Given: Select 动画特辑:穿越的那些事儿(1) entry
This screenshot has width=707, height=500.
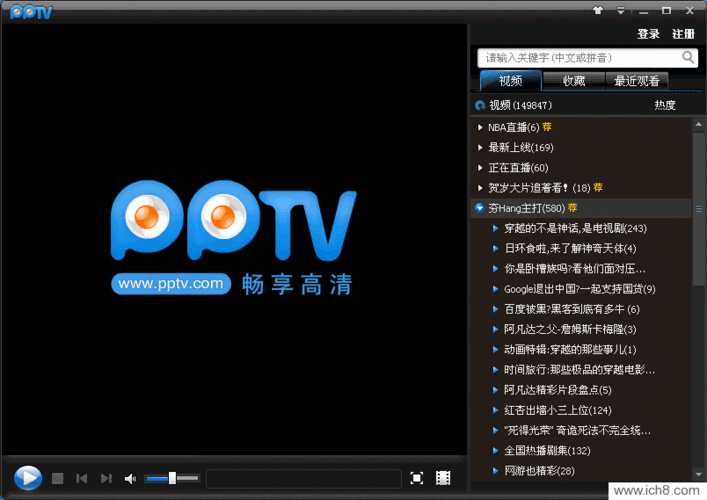Looking at the screenshot, I should pos(570,350).
